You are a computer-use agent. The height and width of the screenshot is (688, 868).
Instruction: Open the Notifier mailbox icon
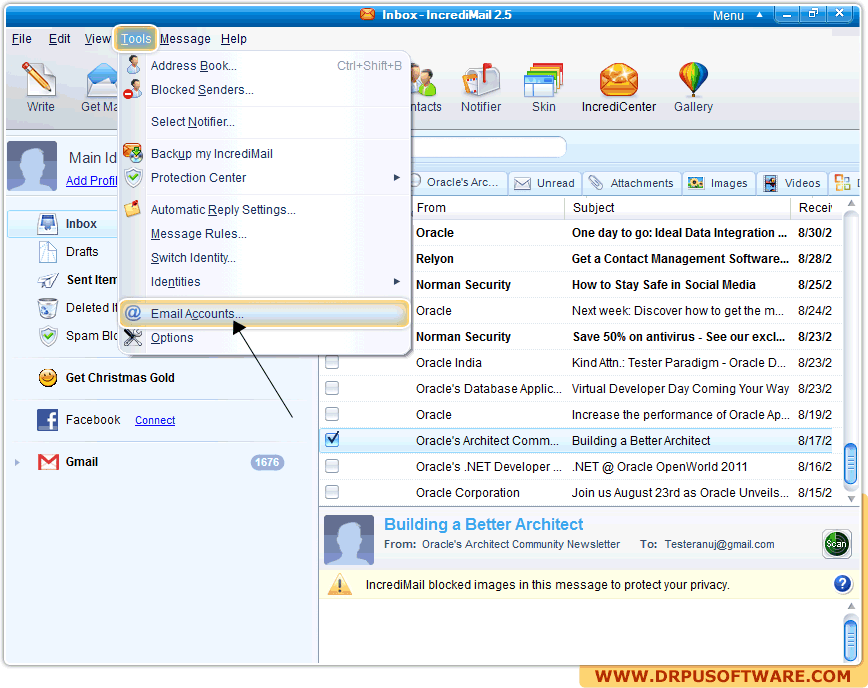point(480,80)
